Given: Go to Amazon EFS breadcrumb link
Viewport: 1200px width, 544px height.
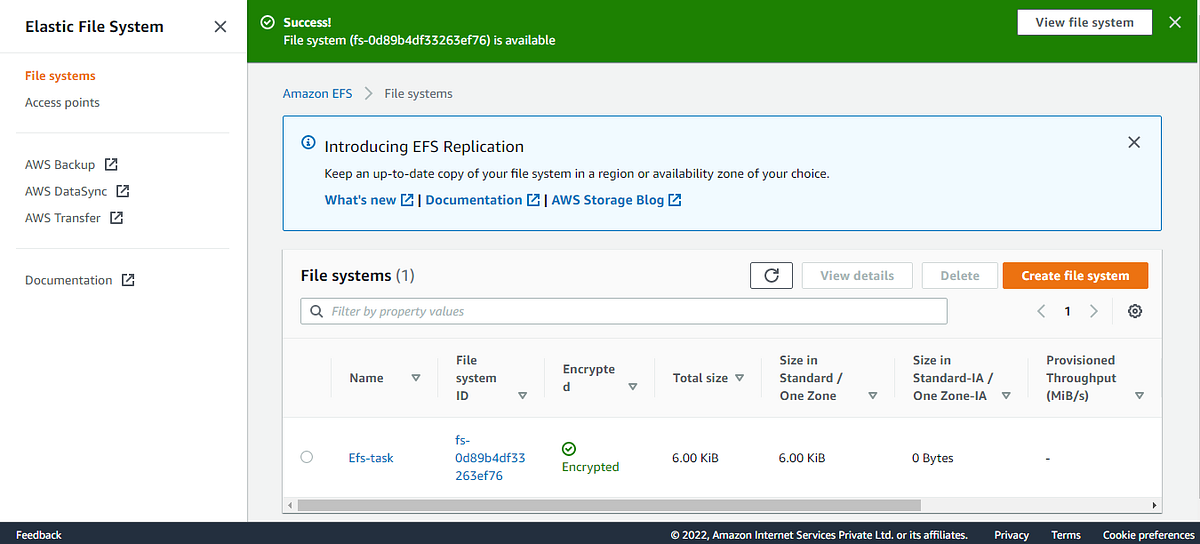Looking at the screenshot, I should [318, 93].
